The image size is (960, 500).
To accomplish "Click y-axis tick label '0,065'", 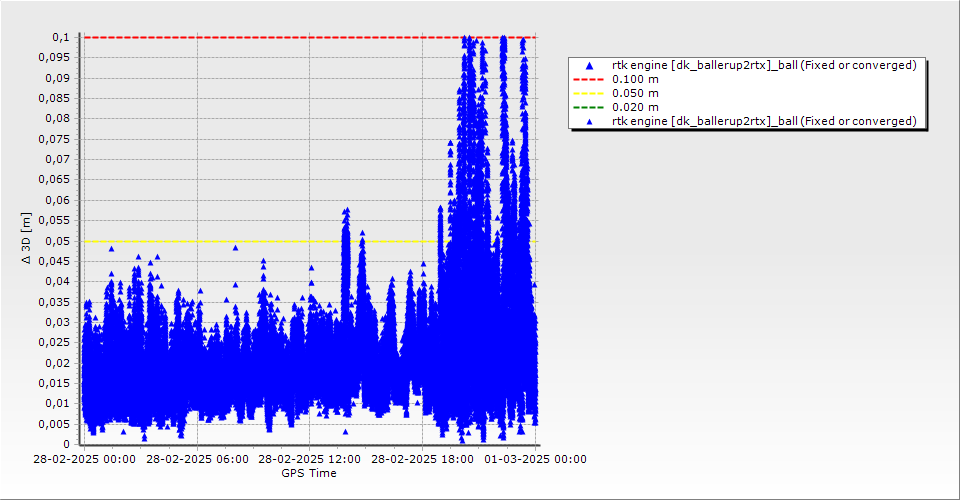I will (x=54, y=179).
